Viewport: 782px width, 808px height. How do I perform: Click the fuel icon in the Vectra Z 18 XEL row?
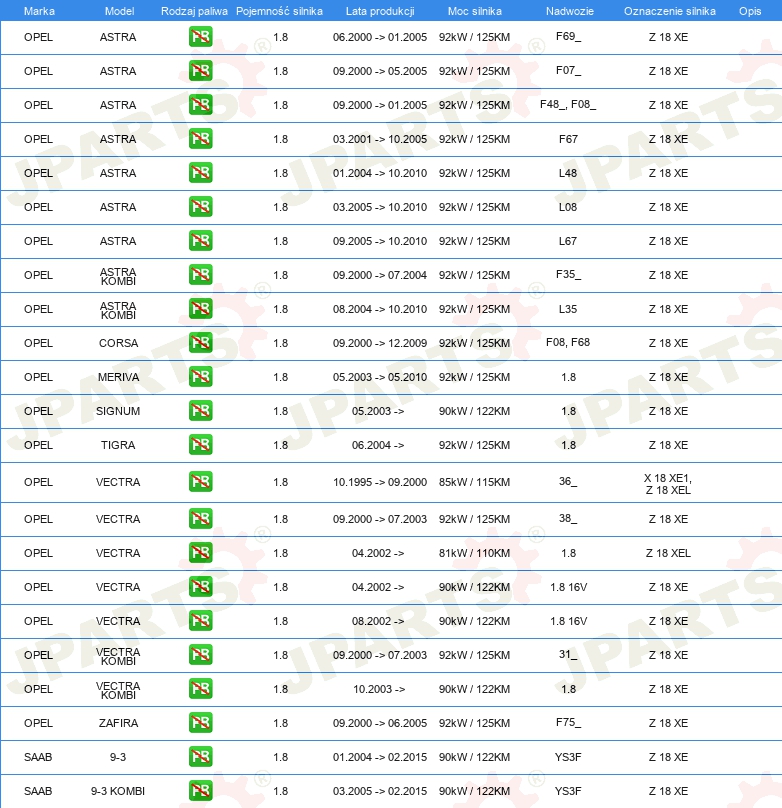pos(200,553)
